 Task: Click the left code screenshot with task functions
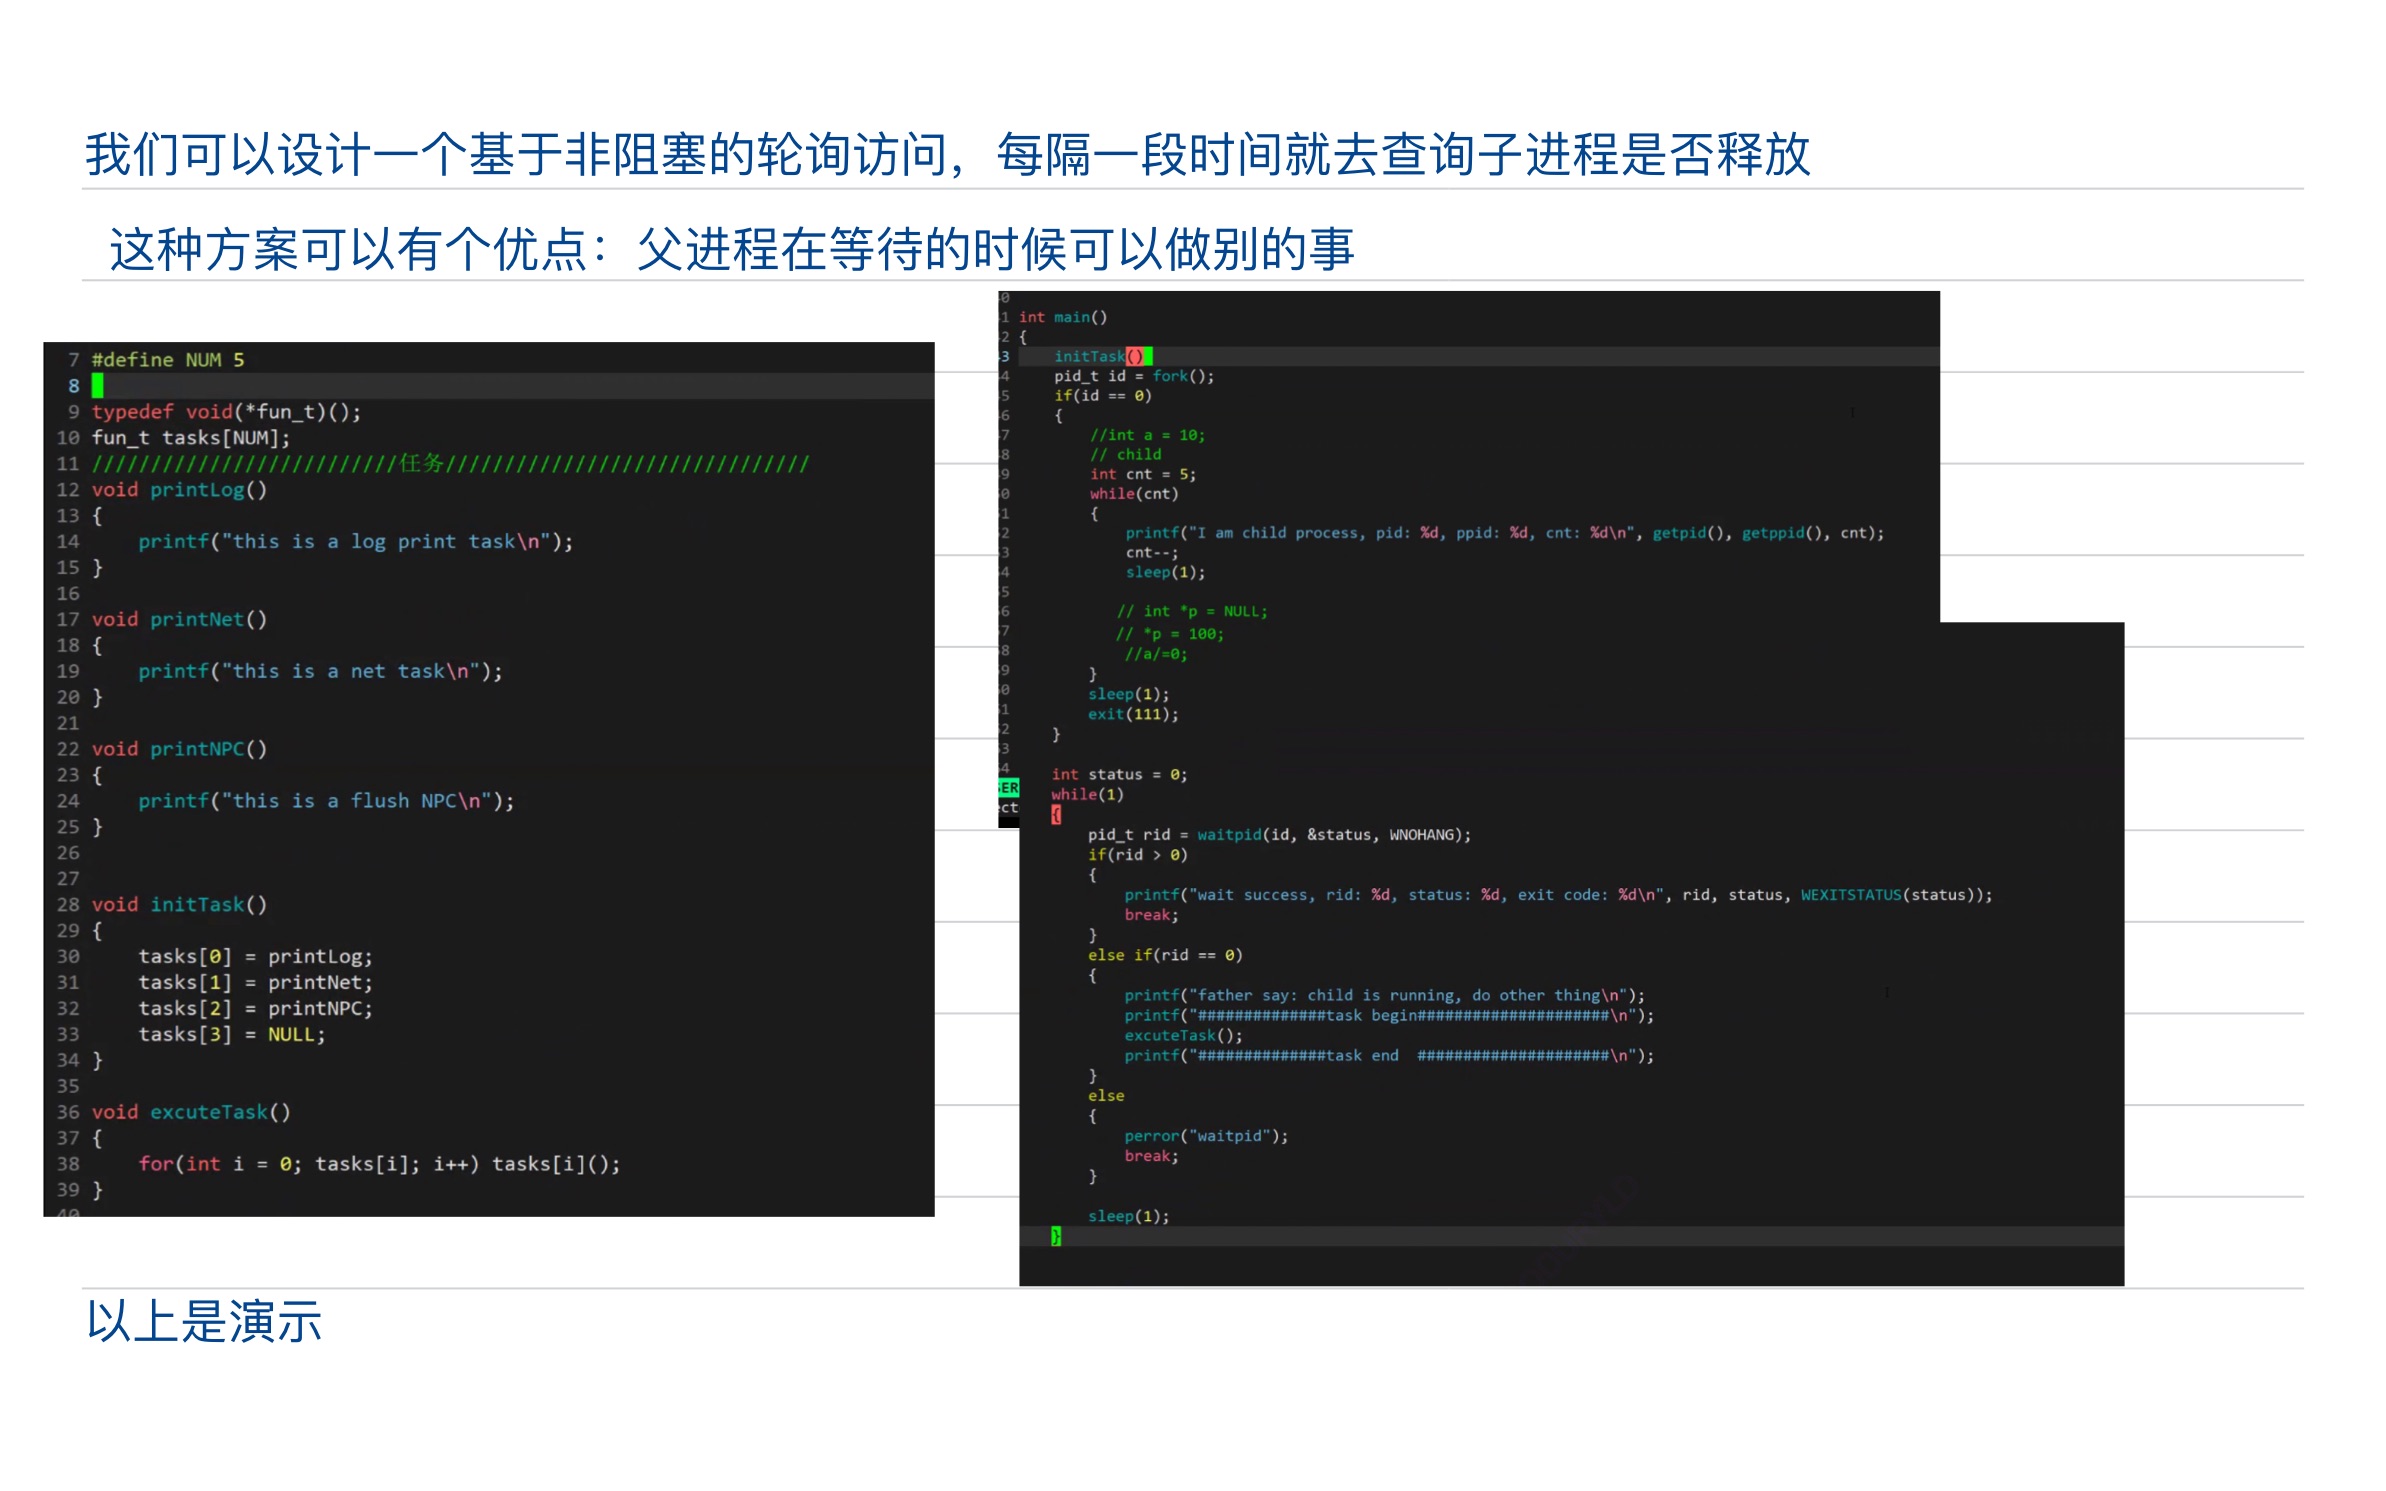coord(488,778)
